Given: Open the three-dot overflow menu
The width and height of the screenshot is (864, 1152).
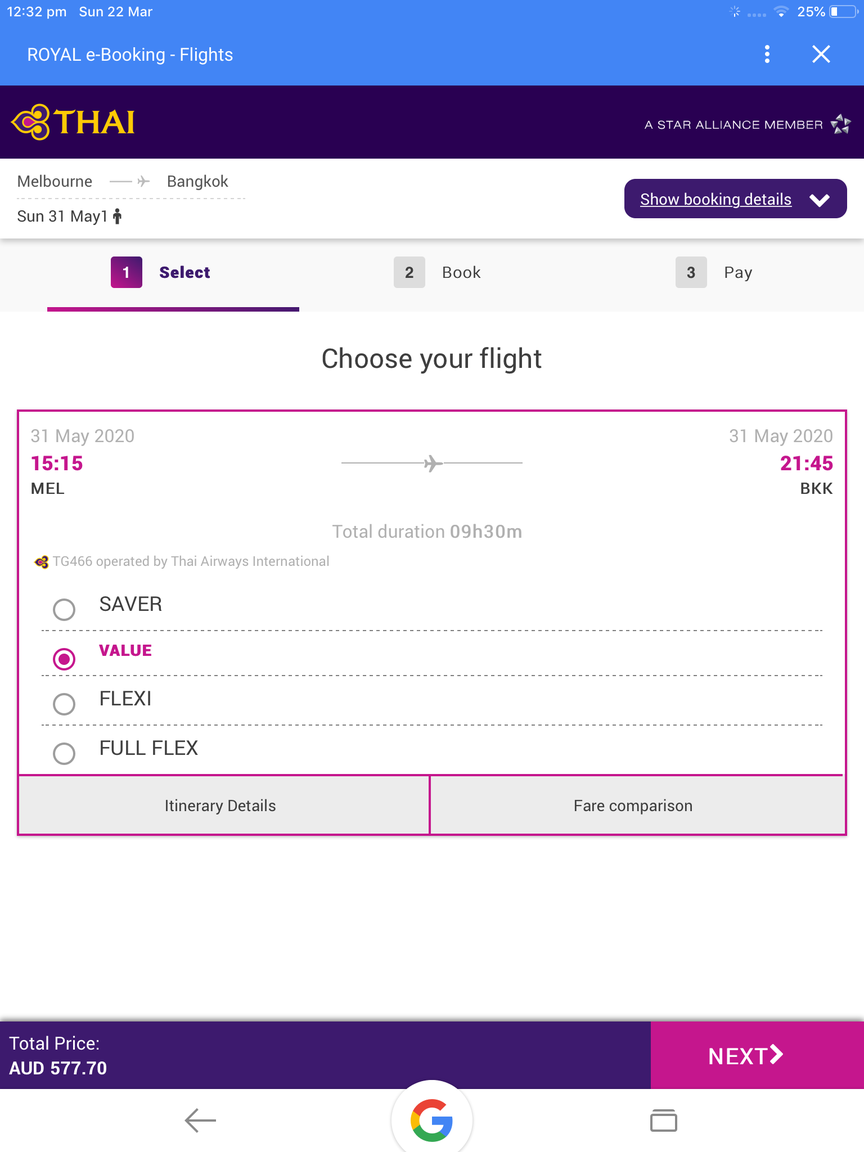Looking at the screenshot, I should coord(767,54).
